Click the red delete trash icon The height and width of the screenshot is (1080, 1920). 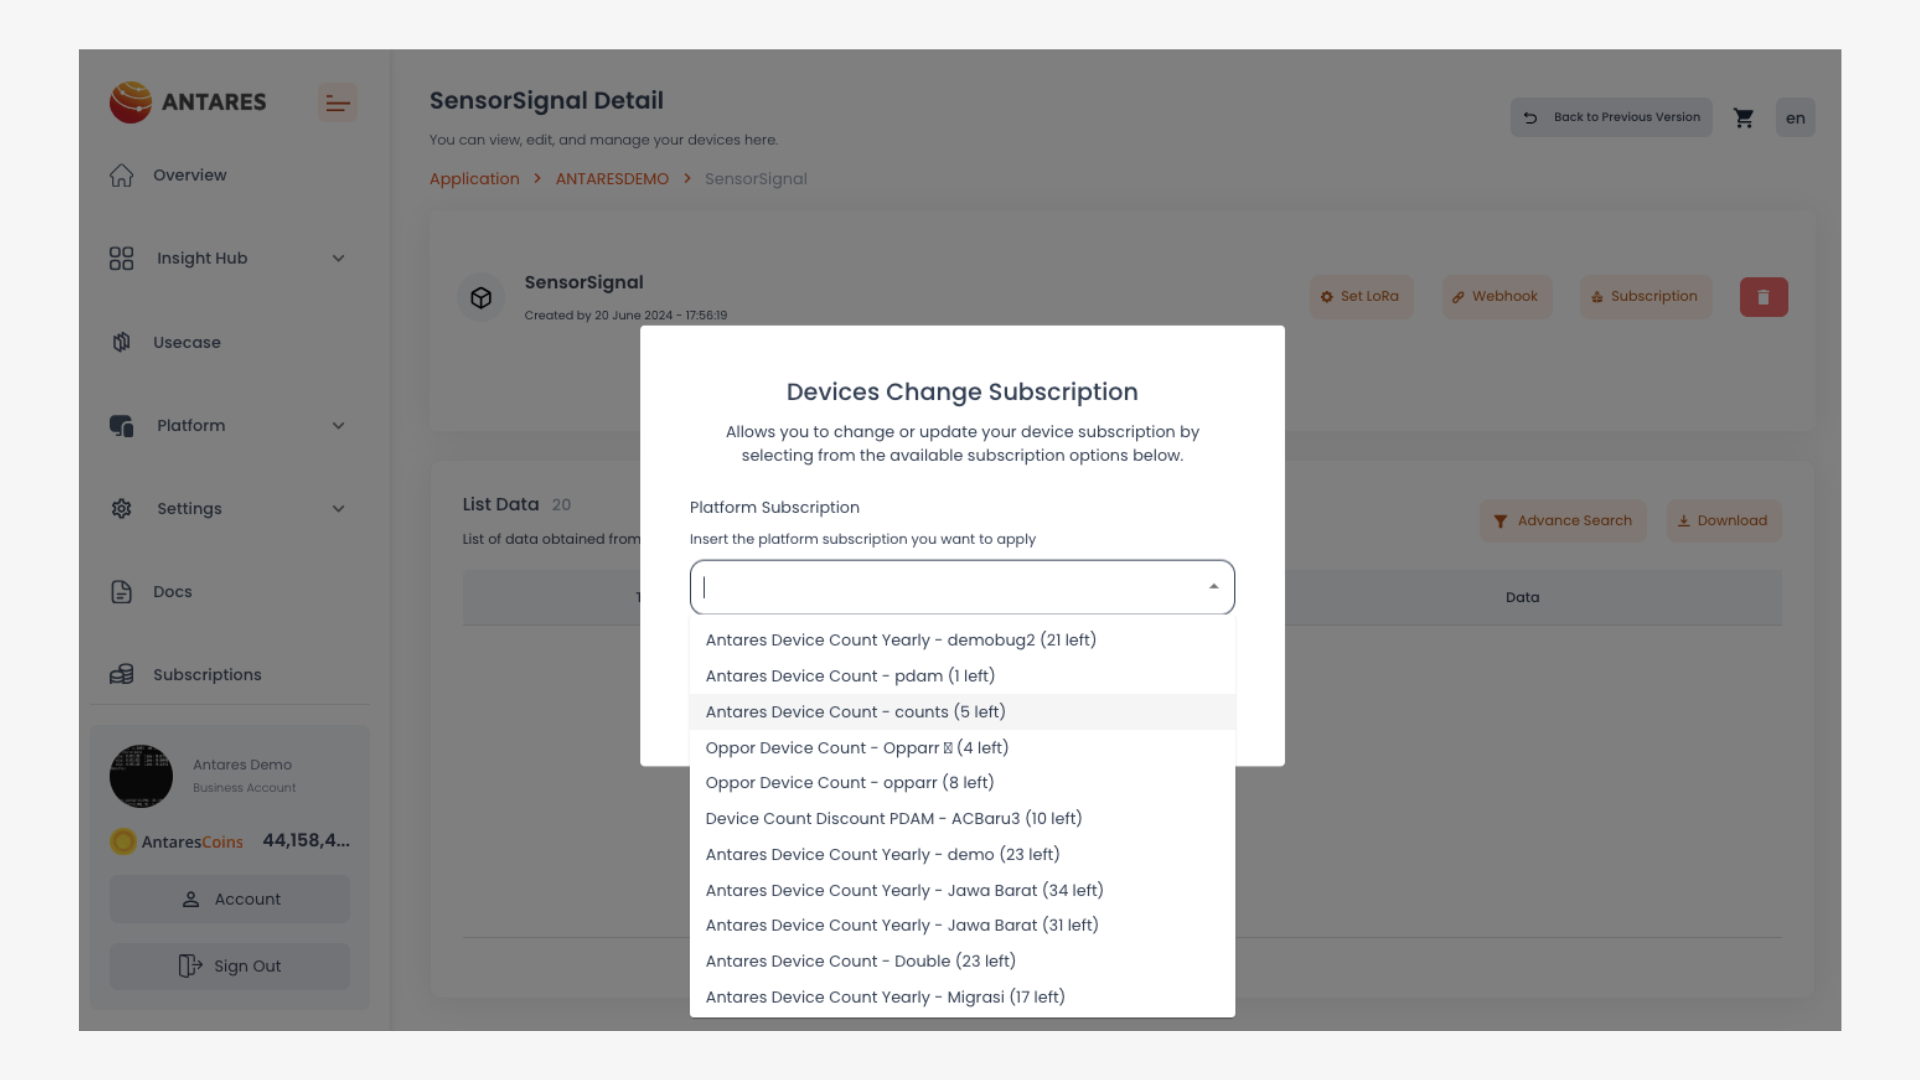[1763, 297]
